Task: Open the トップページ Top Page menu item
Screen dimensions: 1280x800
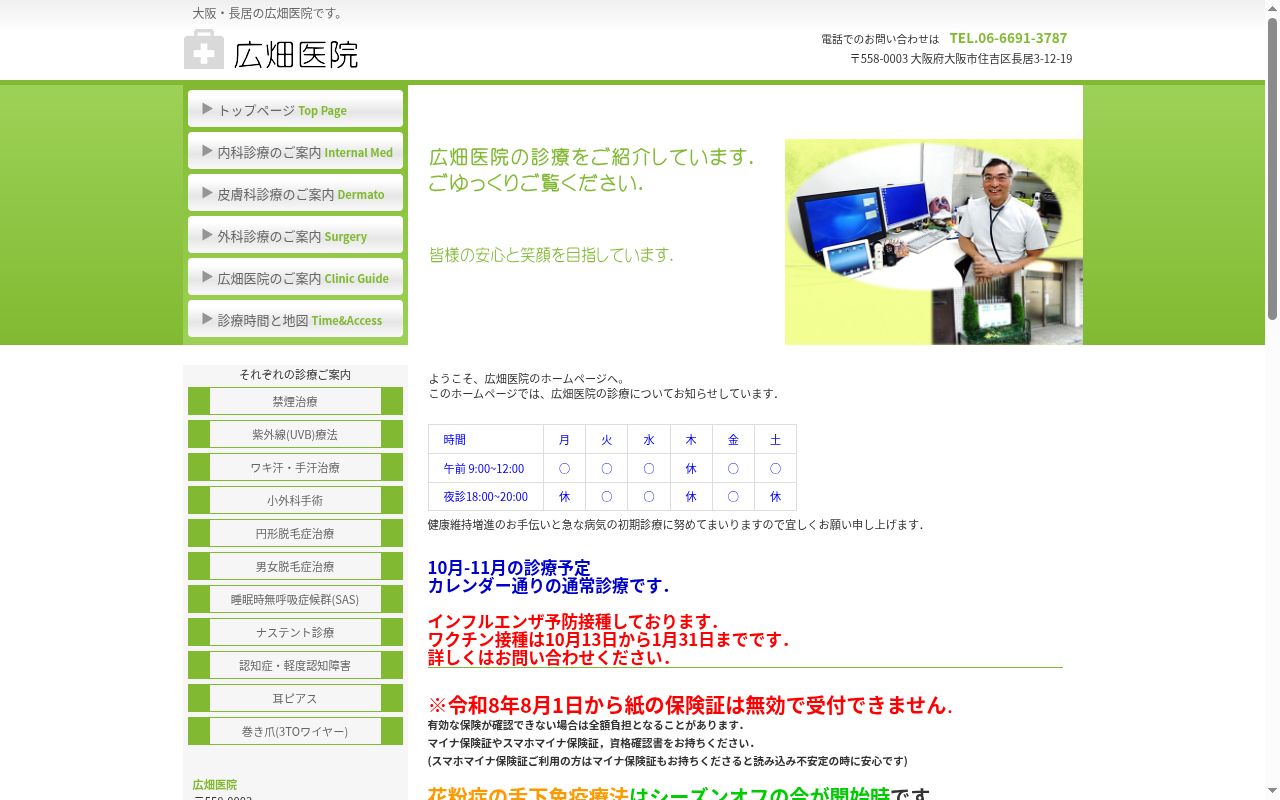Action: click(x=295, y=110)
